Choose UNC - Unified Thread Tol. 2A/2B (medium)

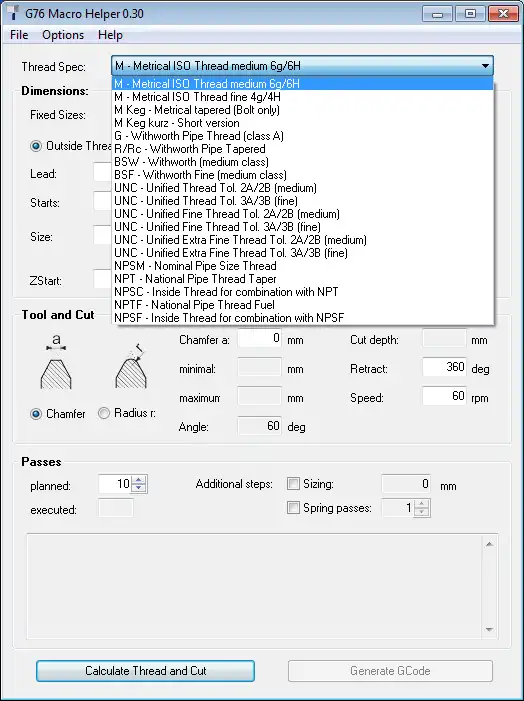coord(303,187)
